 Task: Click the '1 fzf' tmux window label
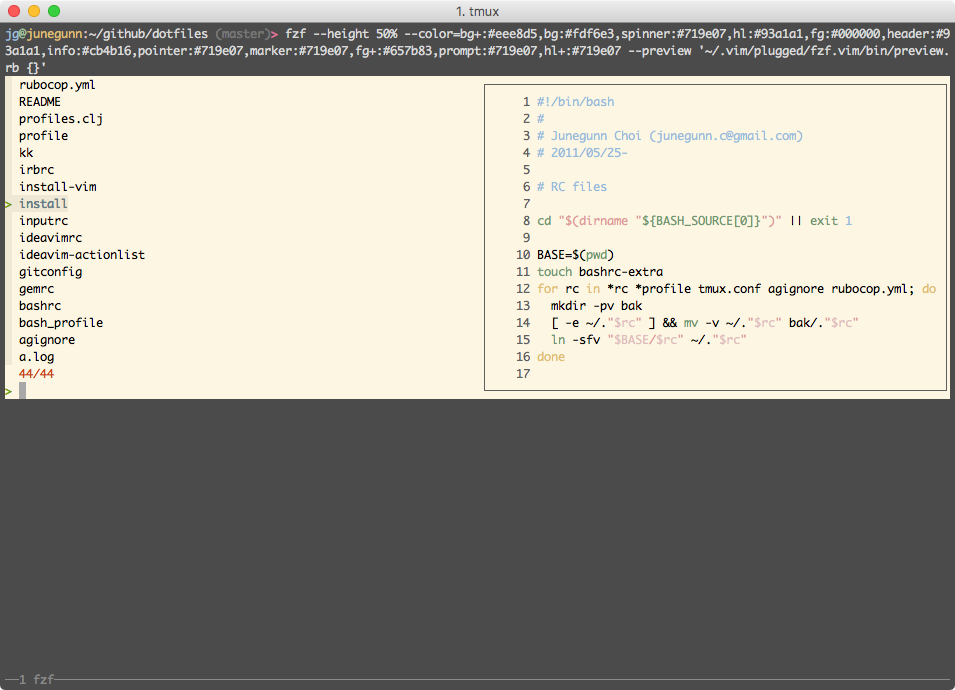(x=37, y=678)
